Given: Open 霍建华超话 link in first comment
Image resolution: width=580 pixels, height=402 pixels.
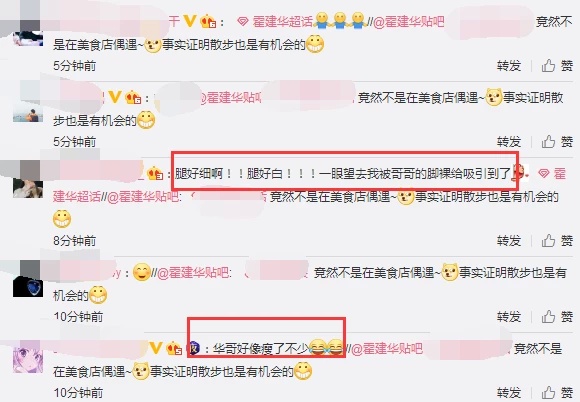Looking at the screenshot, I should tap(275, 21).
